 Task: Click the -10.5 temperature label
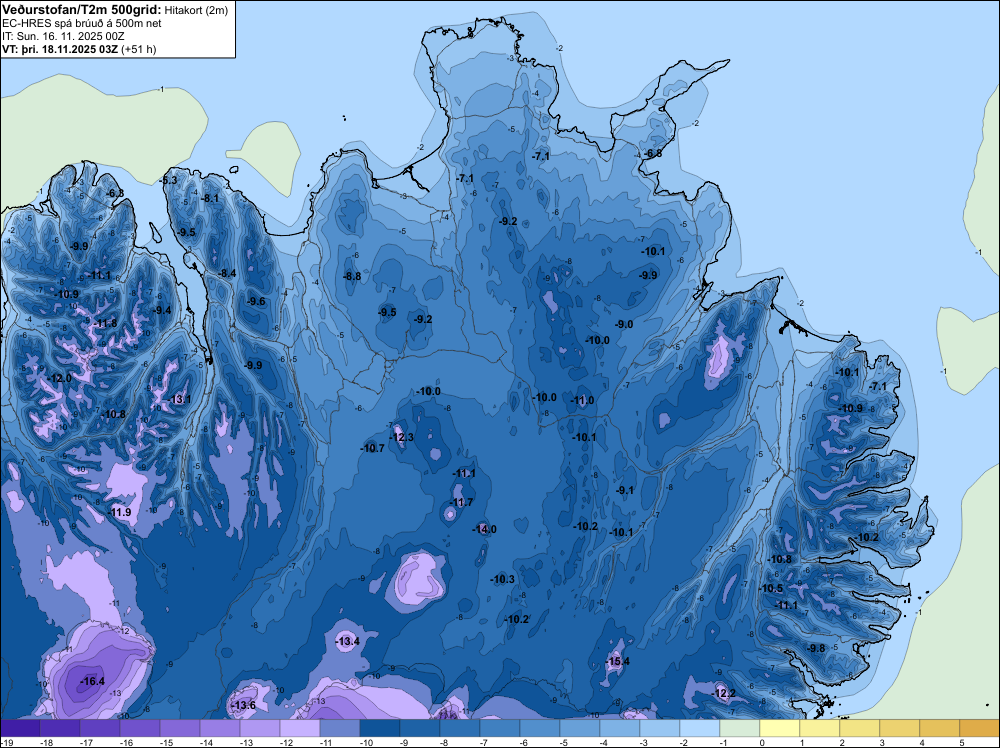tap(770, 589)
